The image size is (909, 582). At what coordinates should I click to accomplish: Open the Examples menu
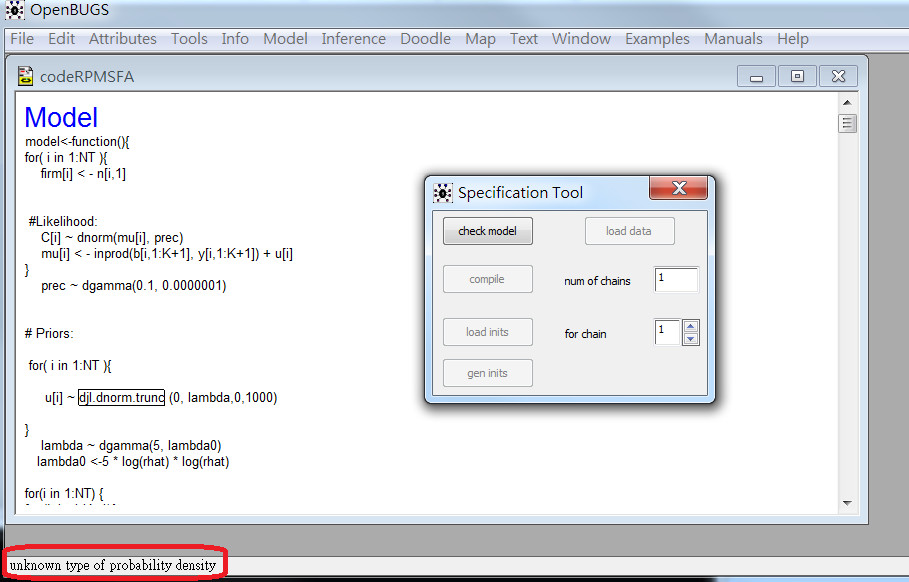[657, 38]
